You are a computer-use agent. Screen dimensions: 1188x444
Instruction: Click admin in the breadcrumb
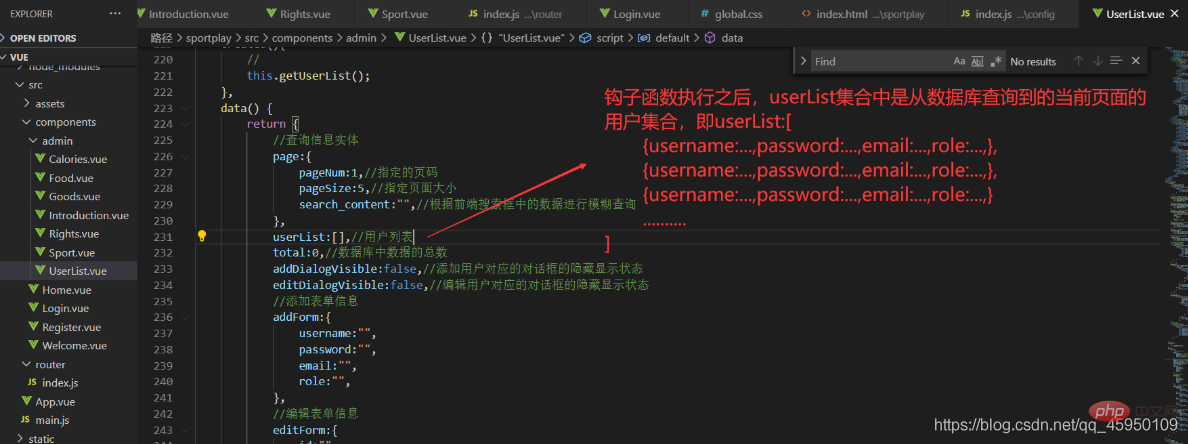[x=361, y=38]
